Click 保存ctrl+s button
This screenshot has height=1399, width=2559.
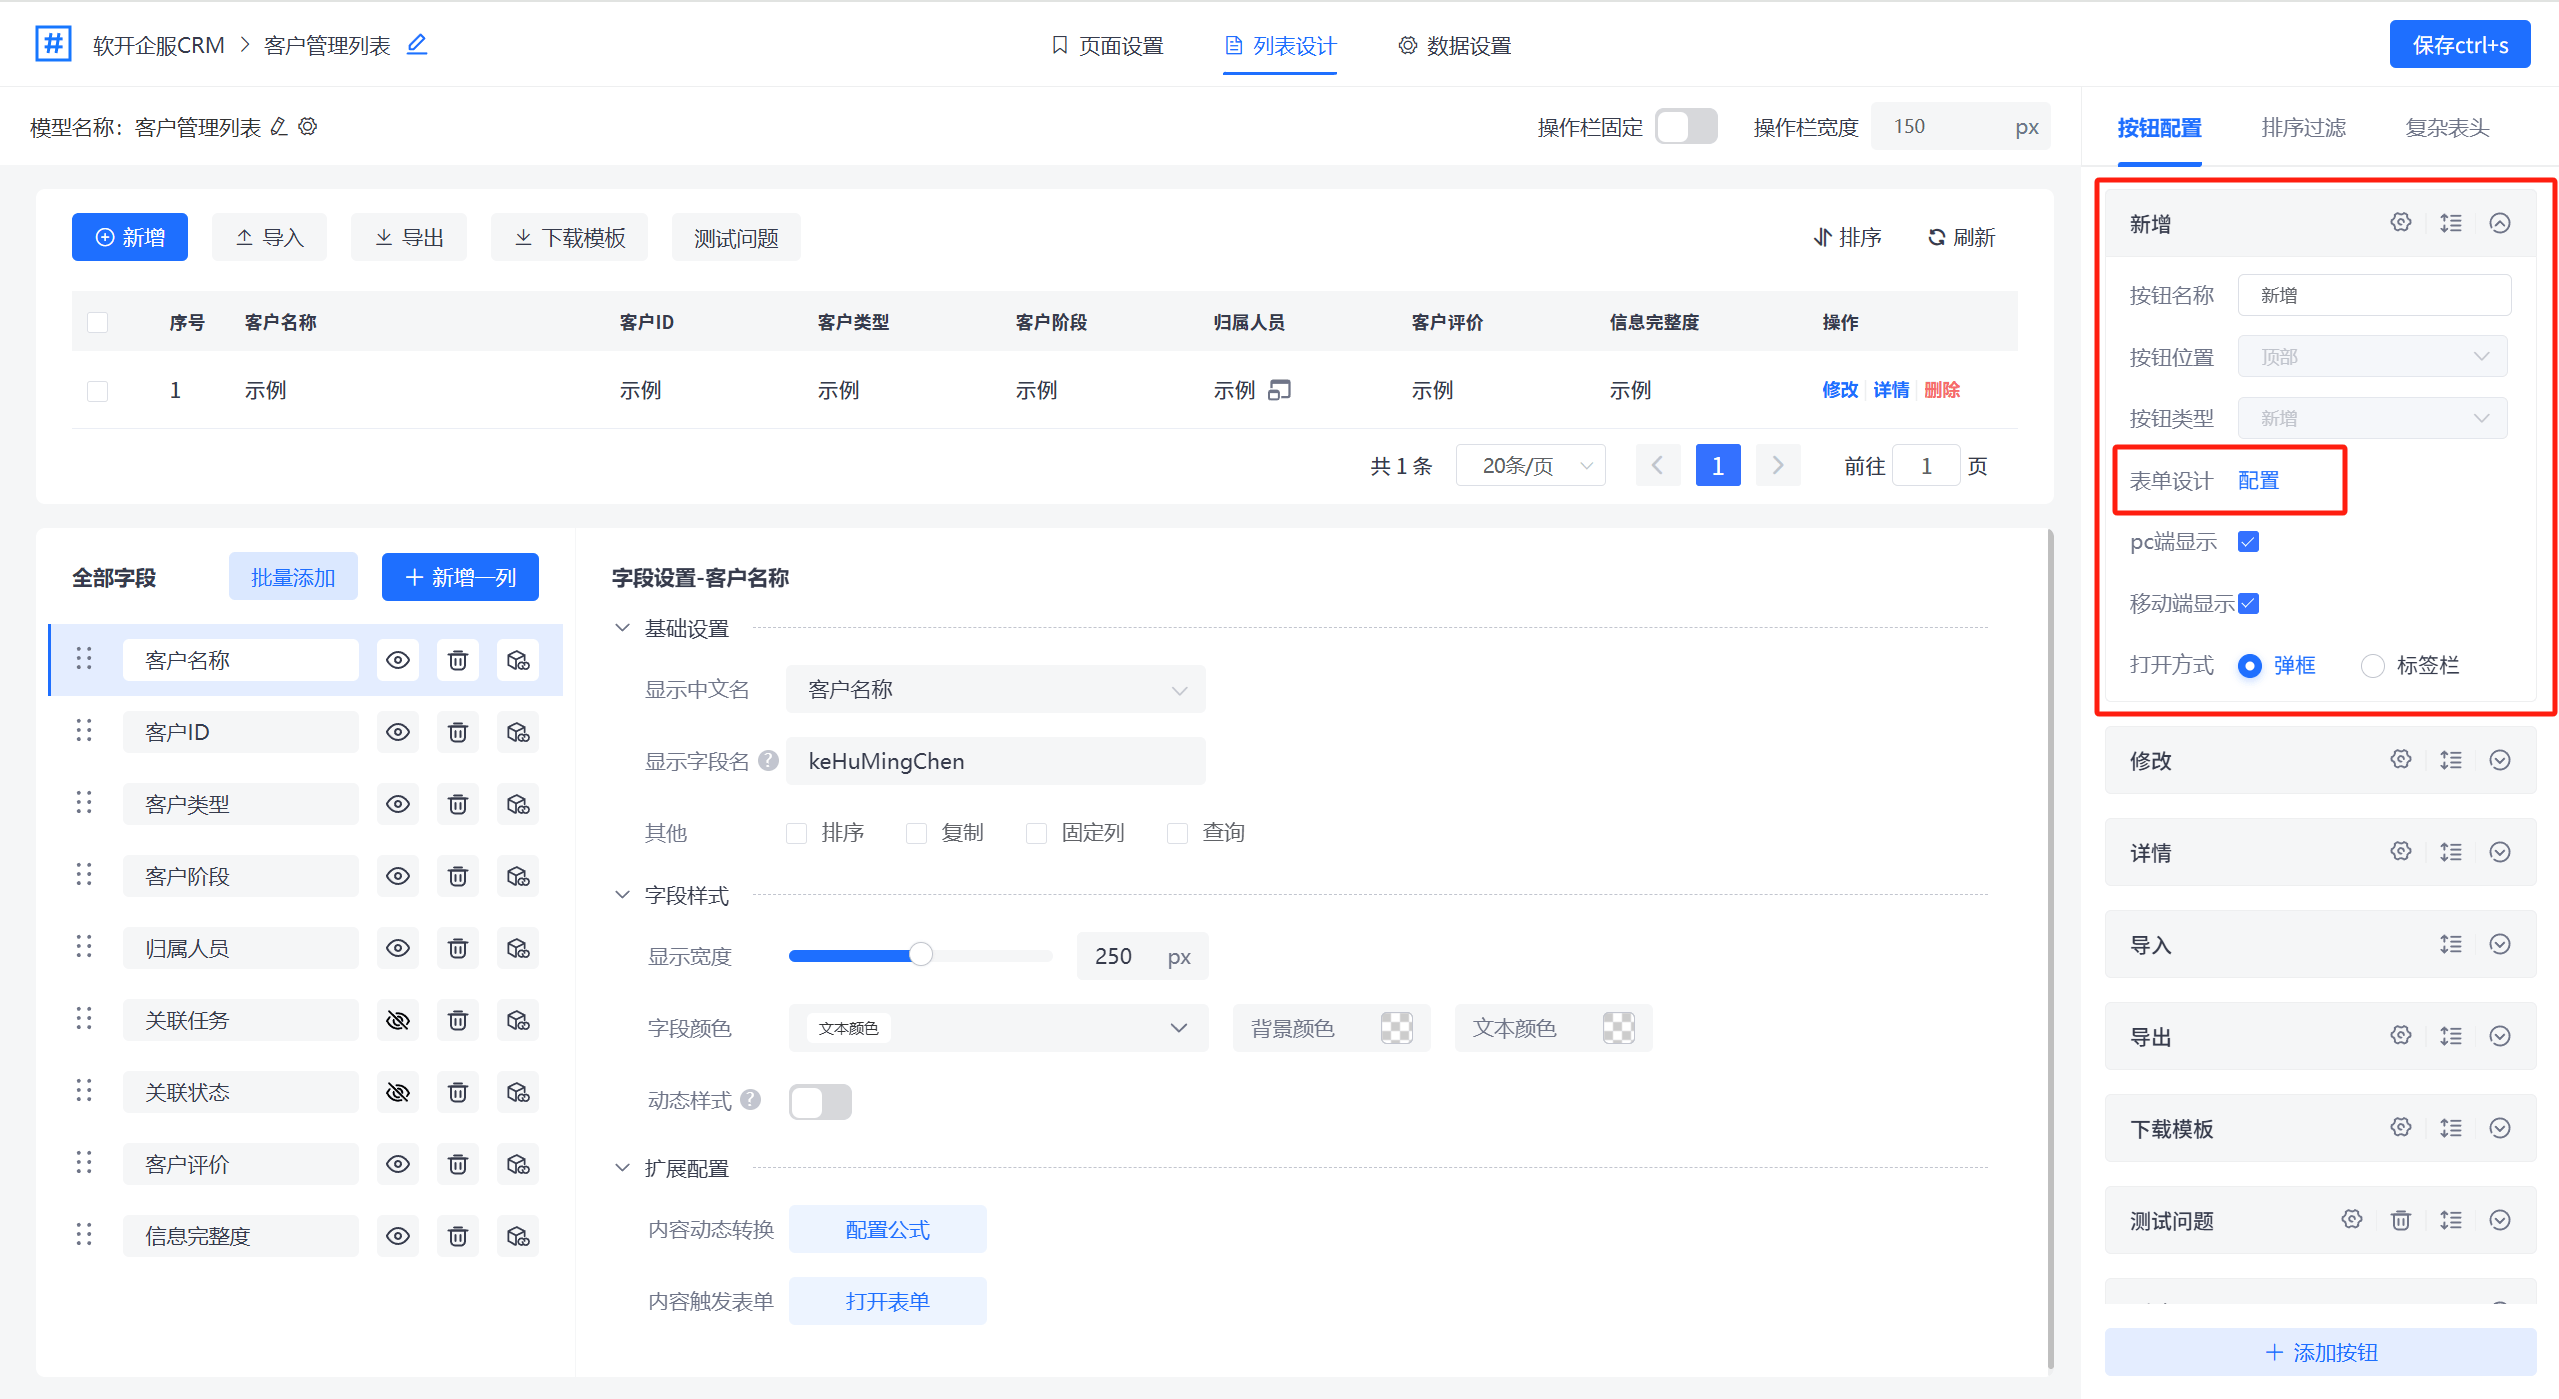click(2460, 45)
